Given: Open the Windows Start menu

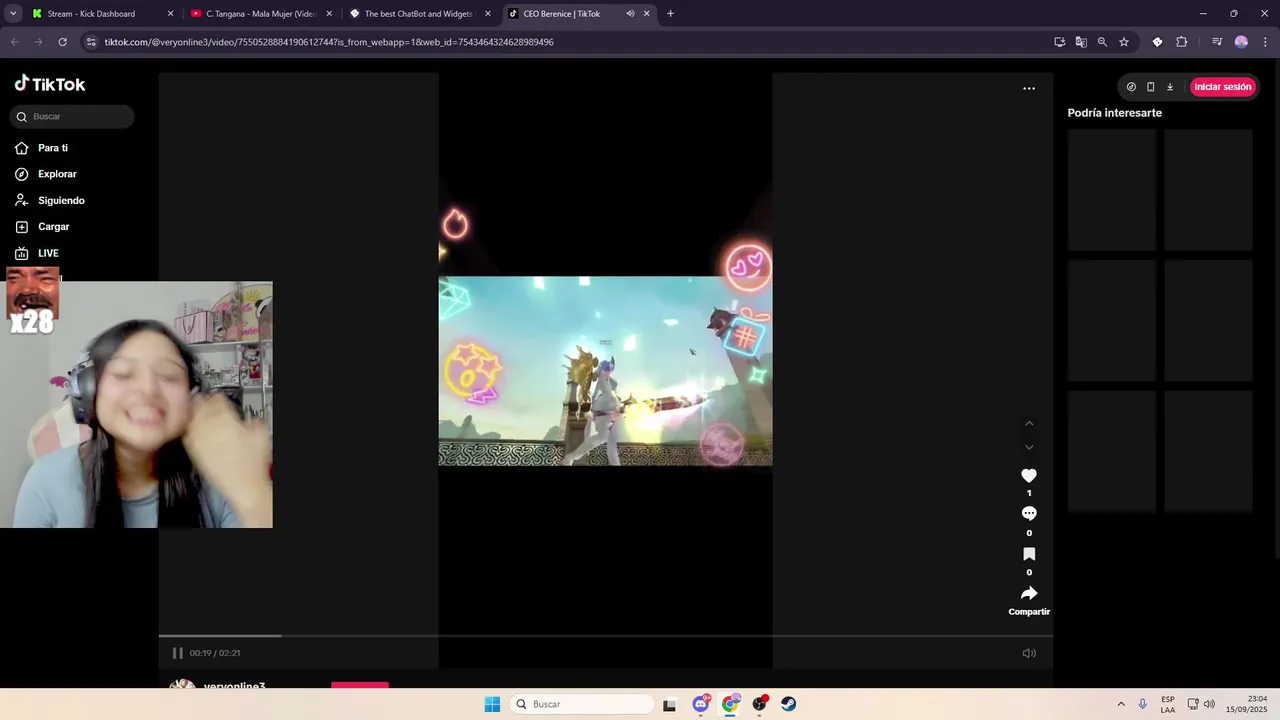Looking at the screenshot, I should (492, 704).
